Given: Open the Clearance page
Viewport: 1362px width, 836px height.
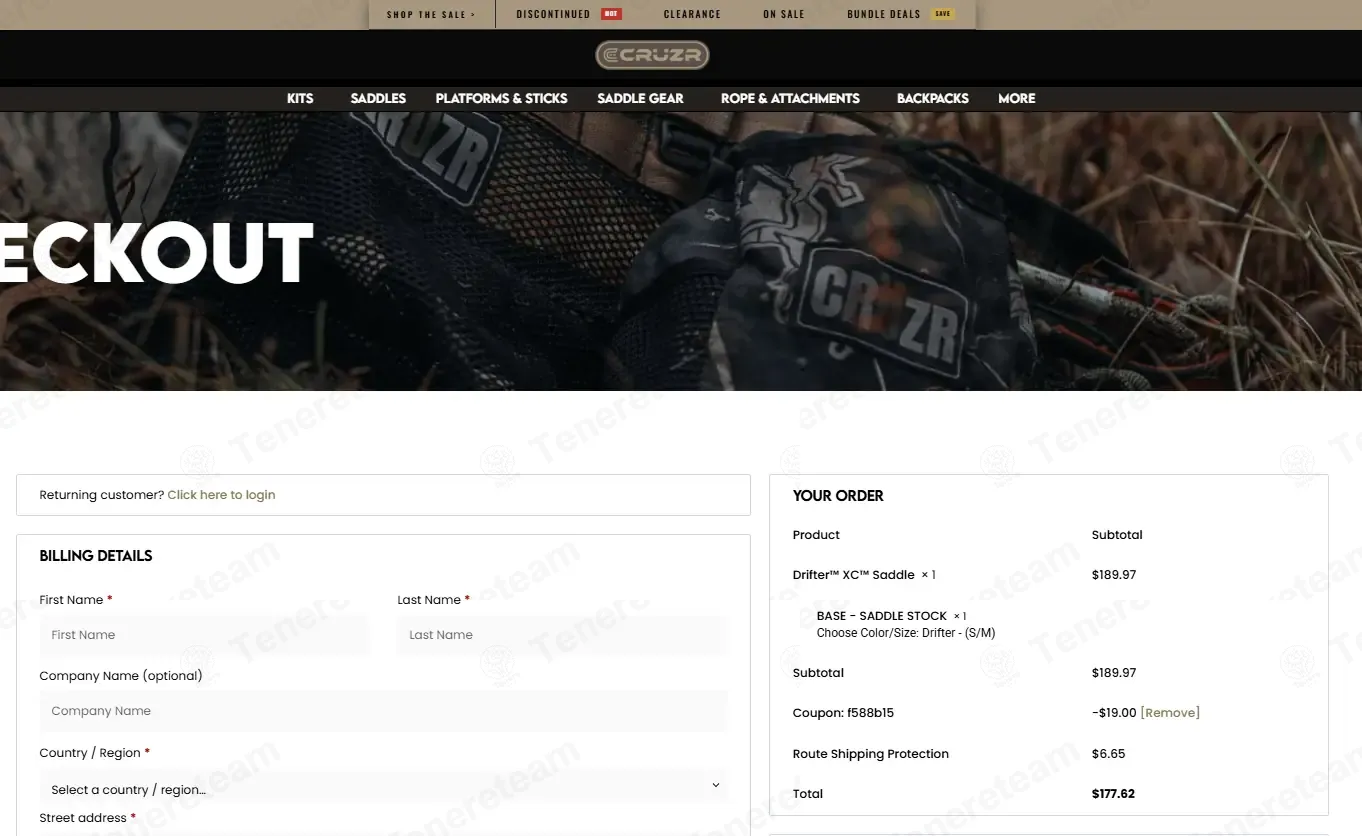Looking at the screenshot, I should tap(692, 14).
